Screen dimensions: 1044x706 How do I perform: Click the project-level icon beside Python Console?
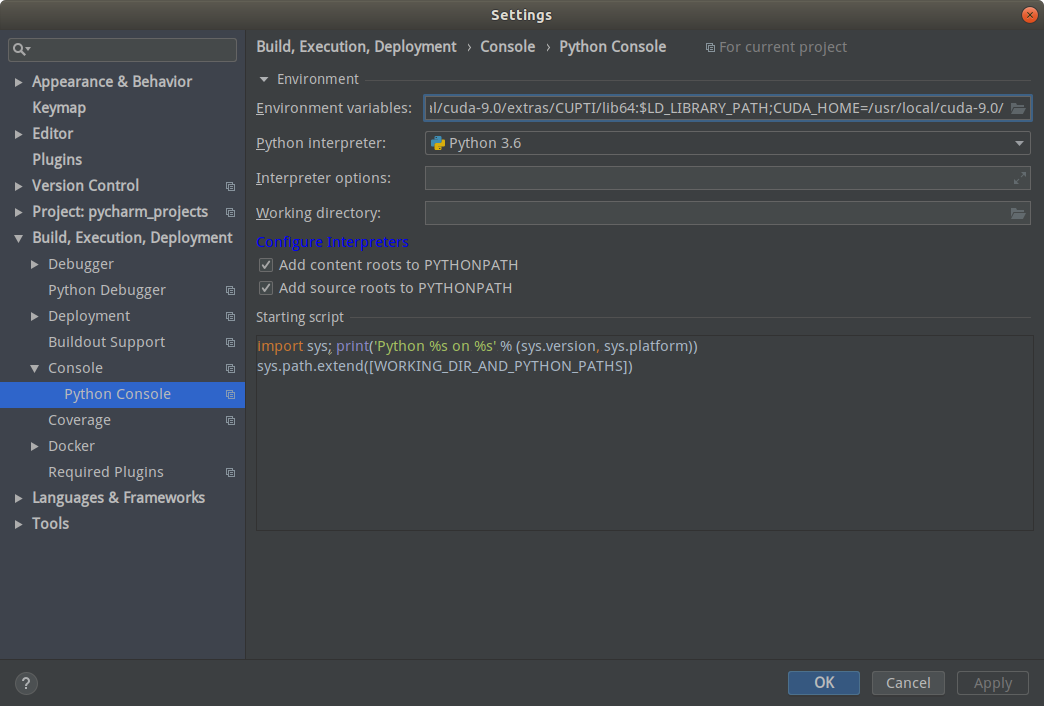[230, 394]
